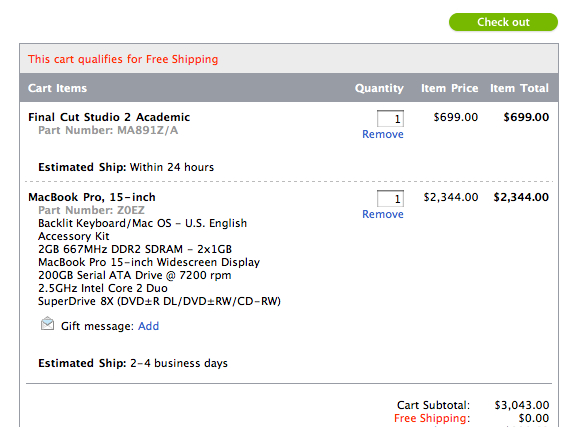This screenshot has width=580, height=427.
Task: Click the Item Total column header
Action: click(519, 88)
